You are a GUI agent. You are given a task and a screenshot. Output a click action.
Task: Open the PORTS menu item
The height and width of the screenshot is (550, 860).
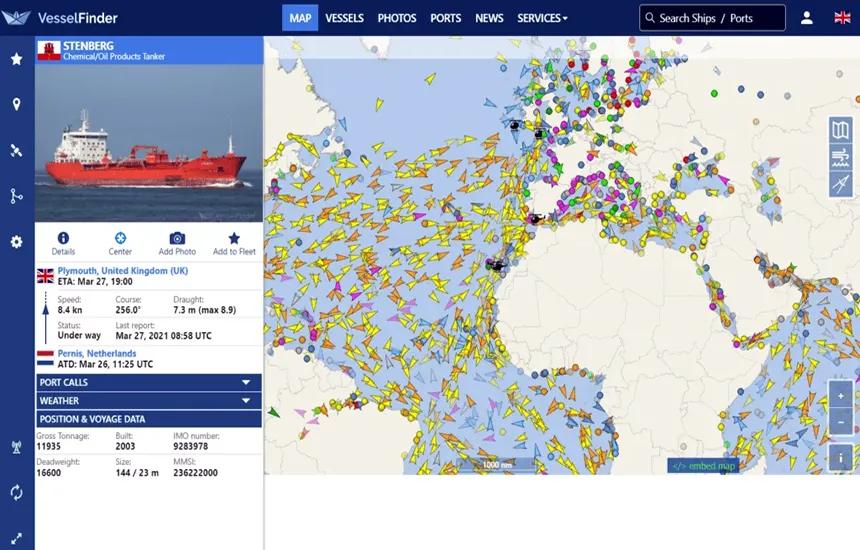click(x=445, y=18)
